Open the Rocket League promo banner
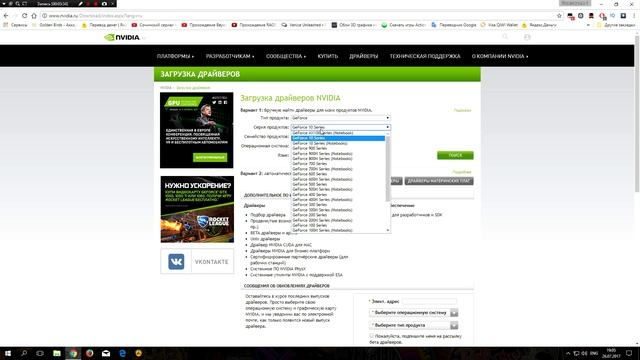640x360 pixels. tap(197, 209)
